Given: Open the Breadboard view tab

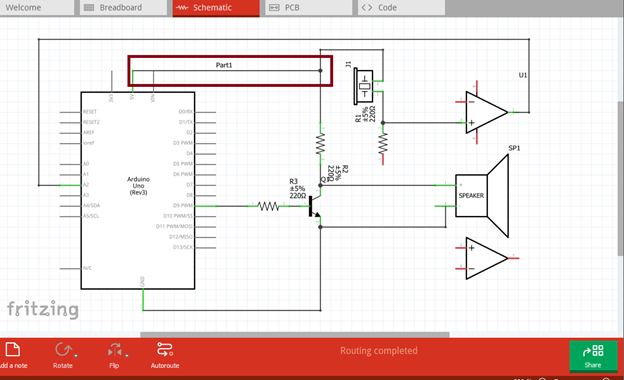Looking at the screenshot, I should point(123,8).
